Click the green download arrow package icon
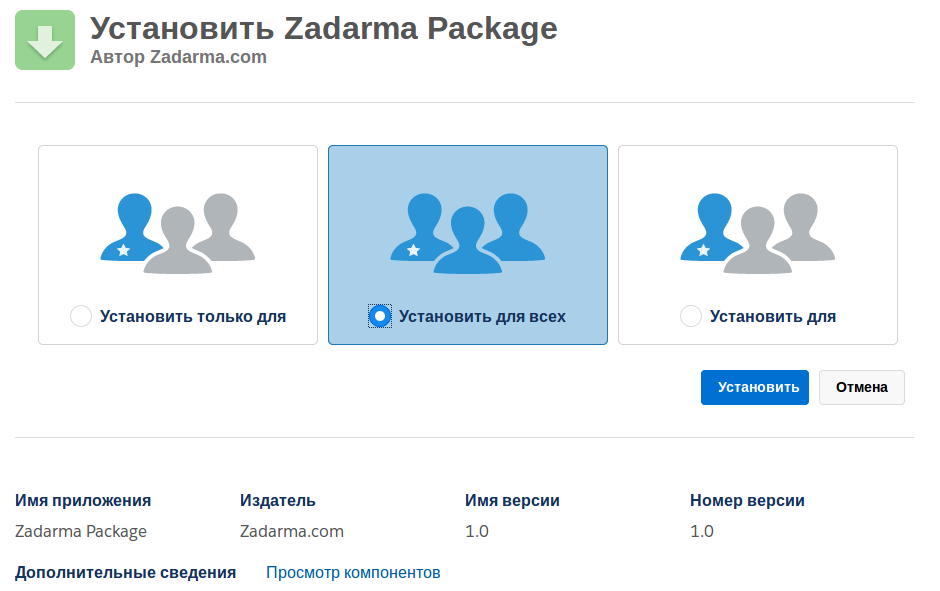The width and height of the screenshot is (940, 591). tap(45, 40)
